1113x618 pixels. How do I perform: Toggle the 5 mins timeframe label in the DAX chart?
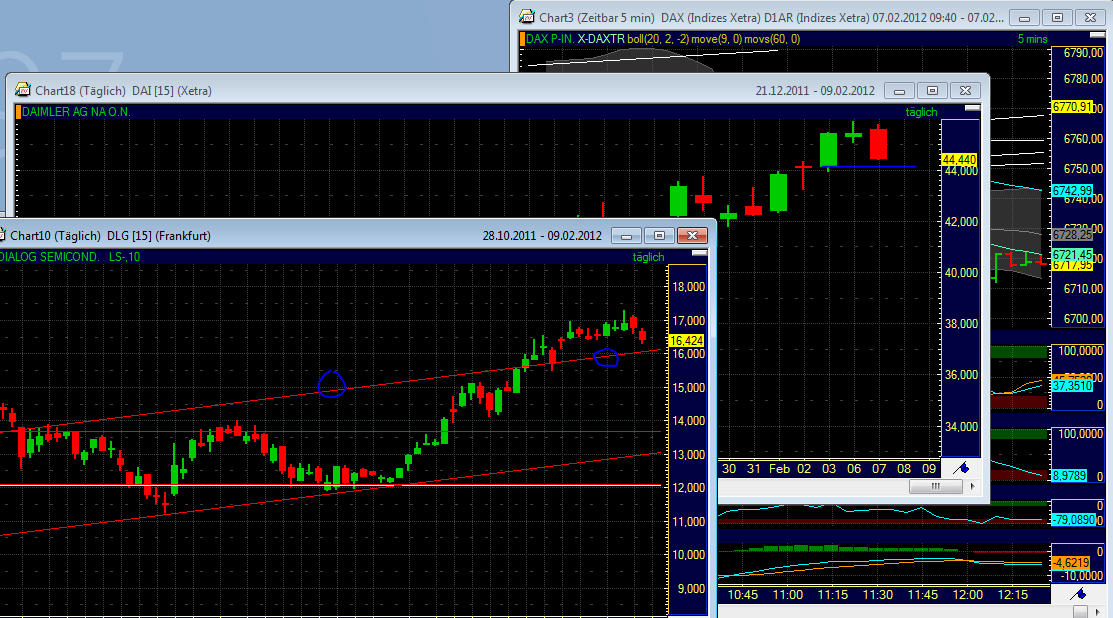[x=1035, y=39]
